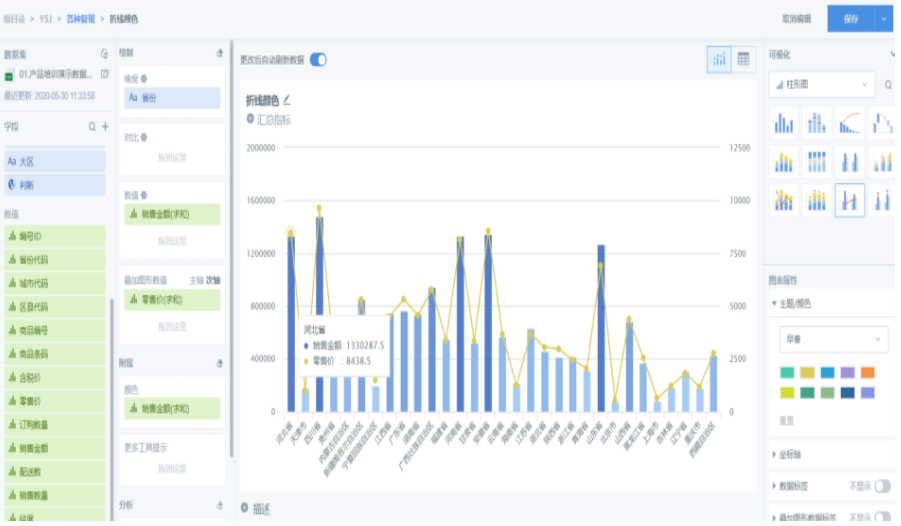Search fields with the 字段 magnifier icon
901x526 pixels.
click(x=92, y=126)
